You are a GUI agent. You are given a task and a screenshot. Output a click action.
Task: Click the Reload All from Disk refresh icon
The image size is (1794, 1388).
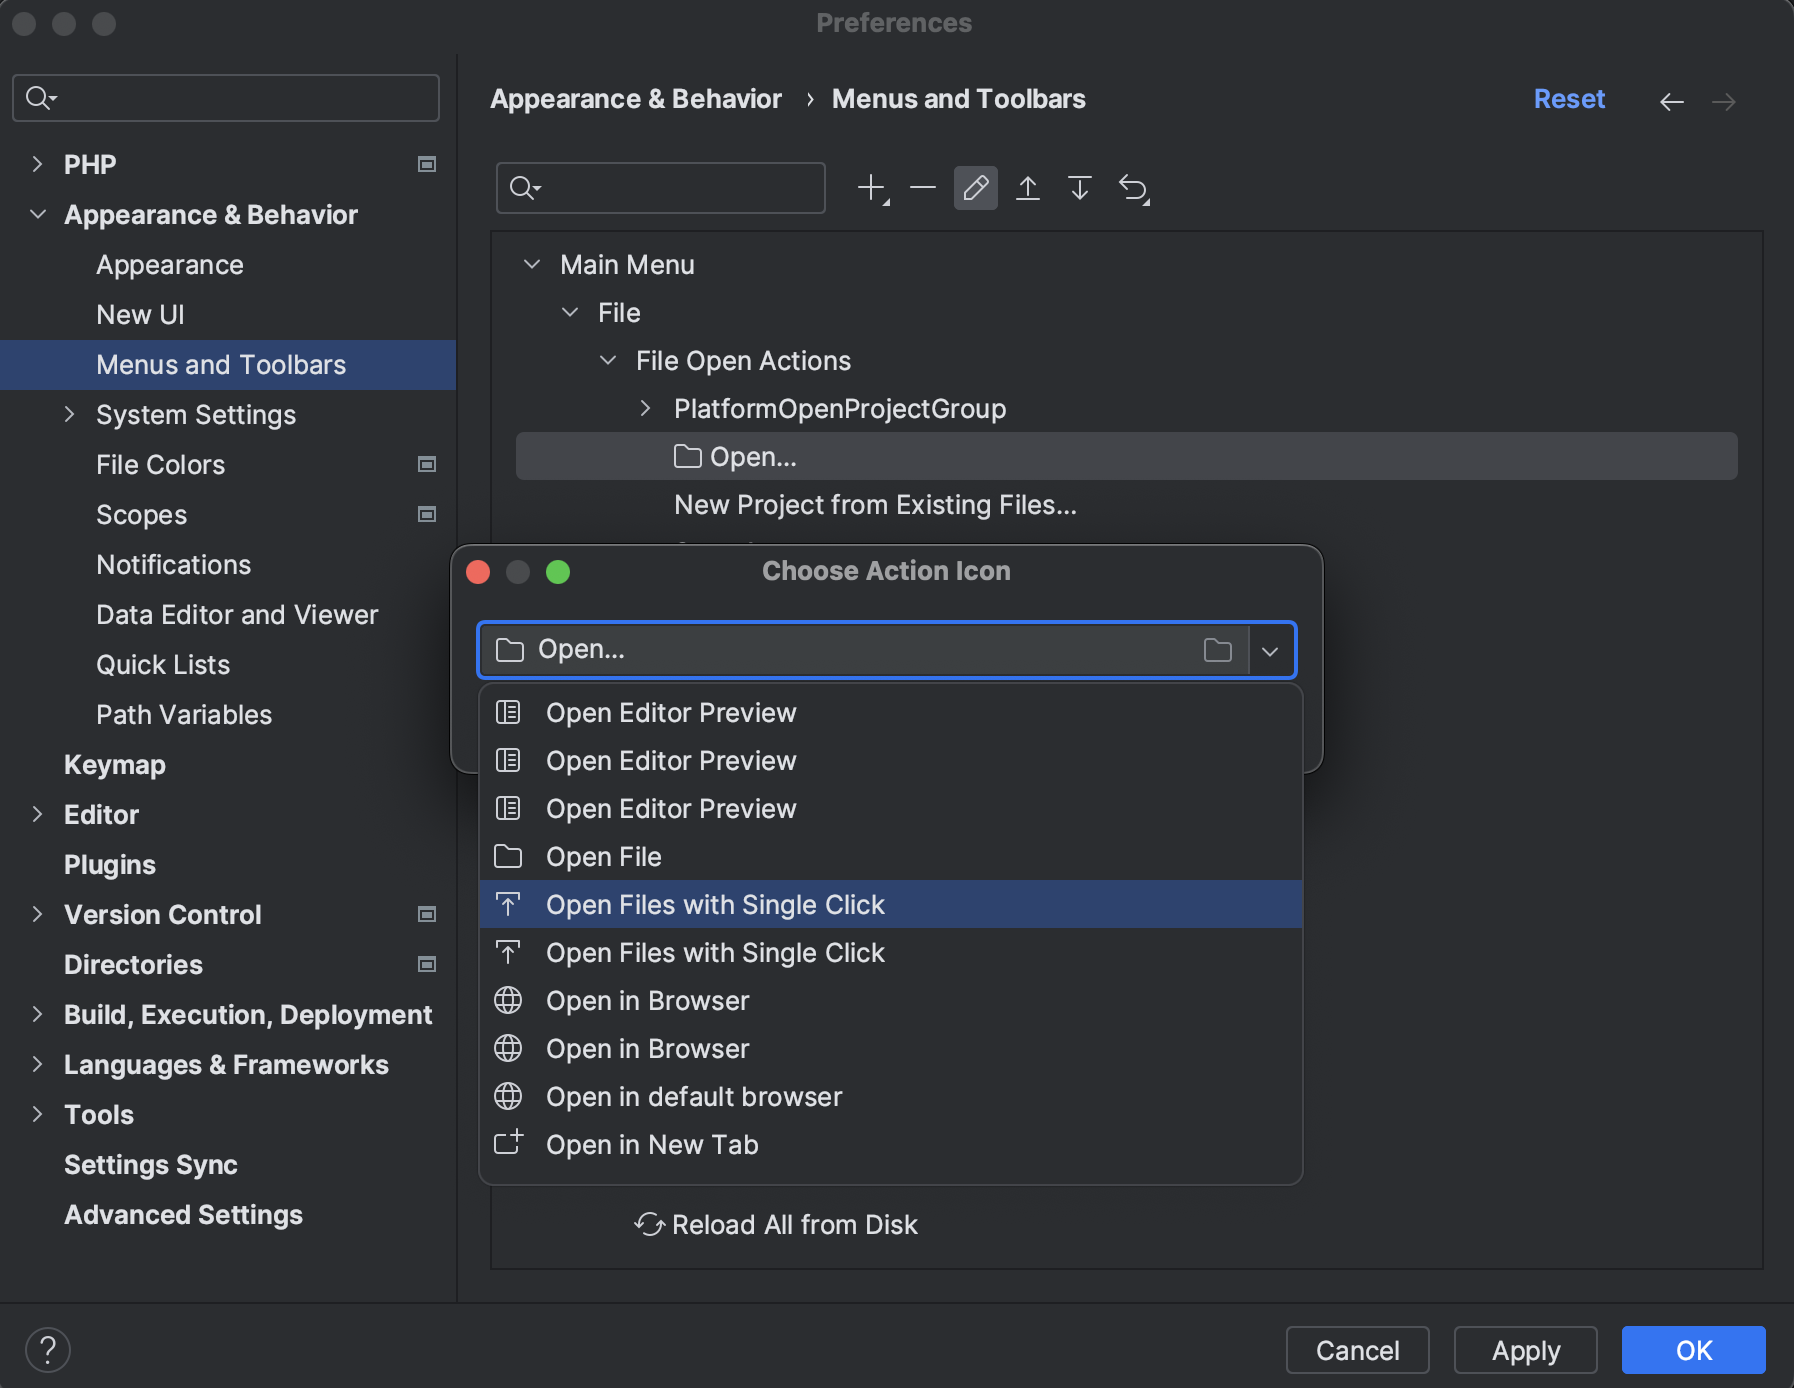647,1224
